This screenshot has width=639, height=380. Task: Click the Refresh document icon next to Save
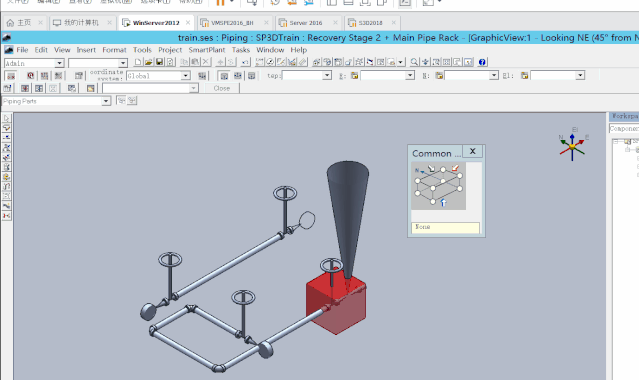point(170,62)
